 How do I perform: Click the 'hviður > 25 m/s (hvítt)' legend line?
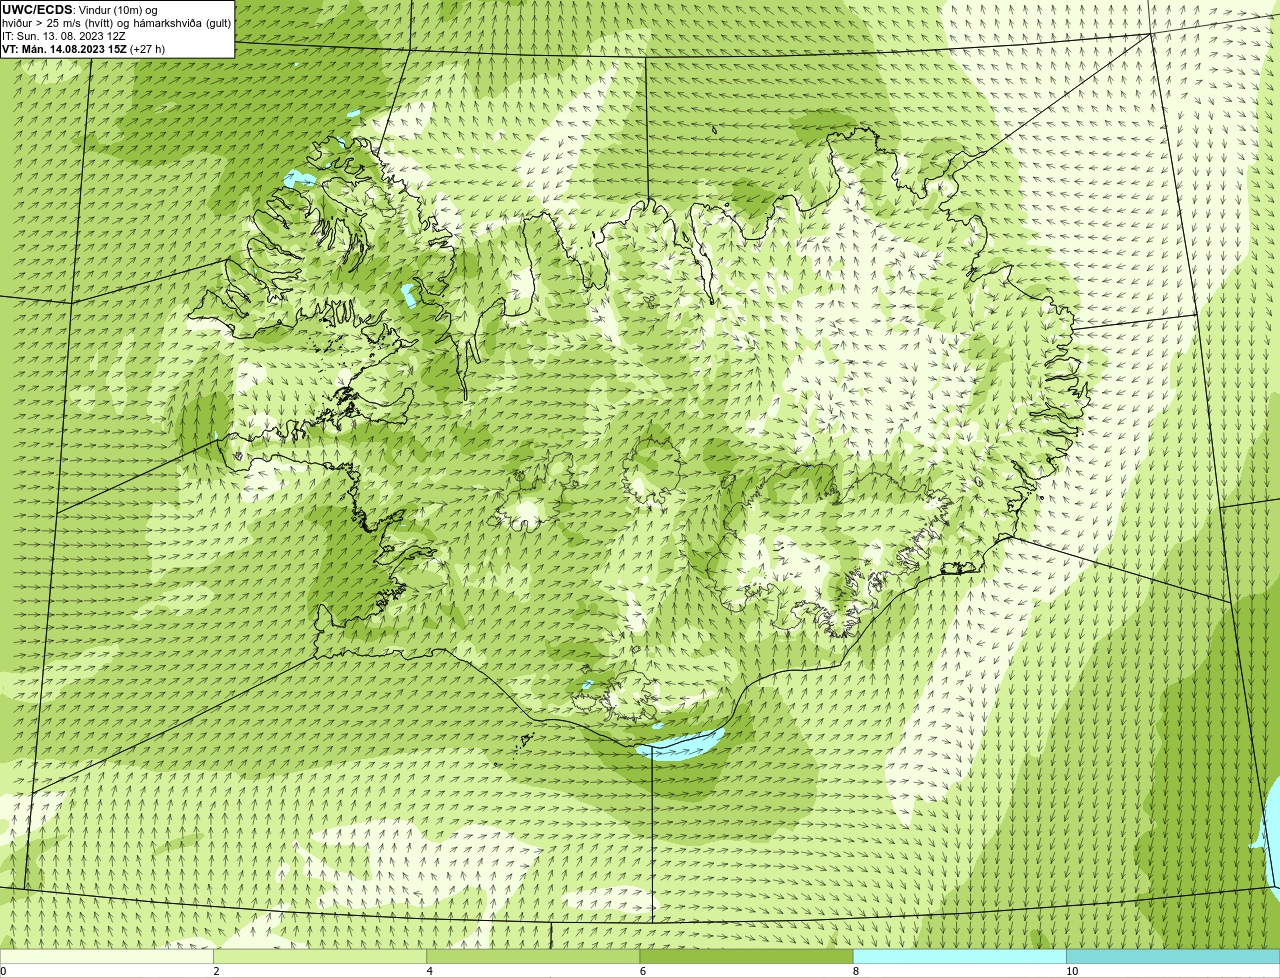tap(116, 23)
